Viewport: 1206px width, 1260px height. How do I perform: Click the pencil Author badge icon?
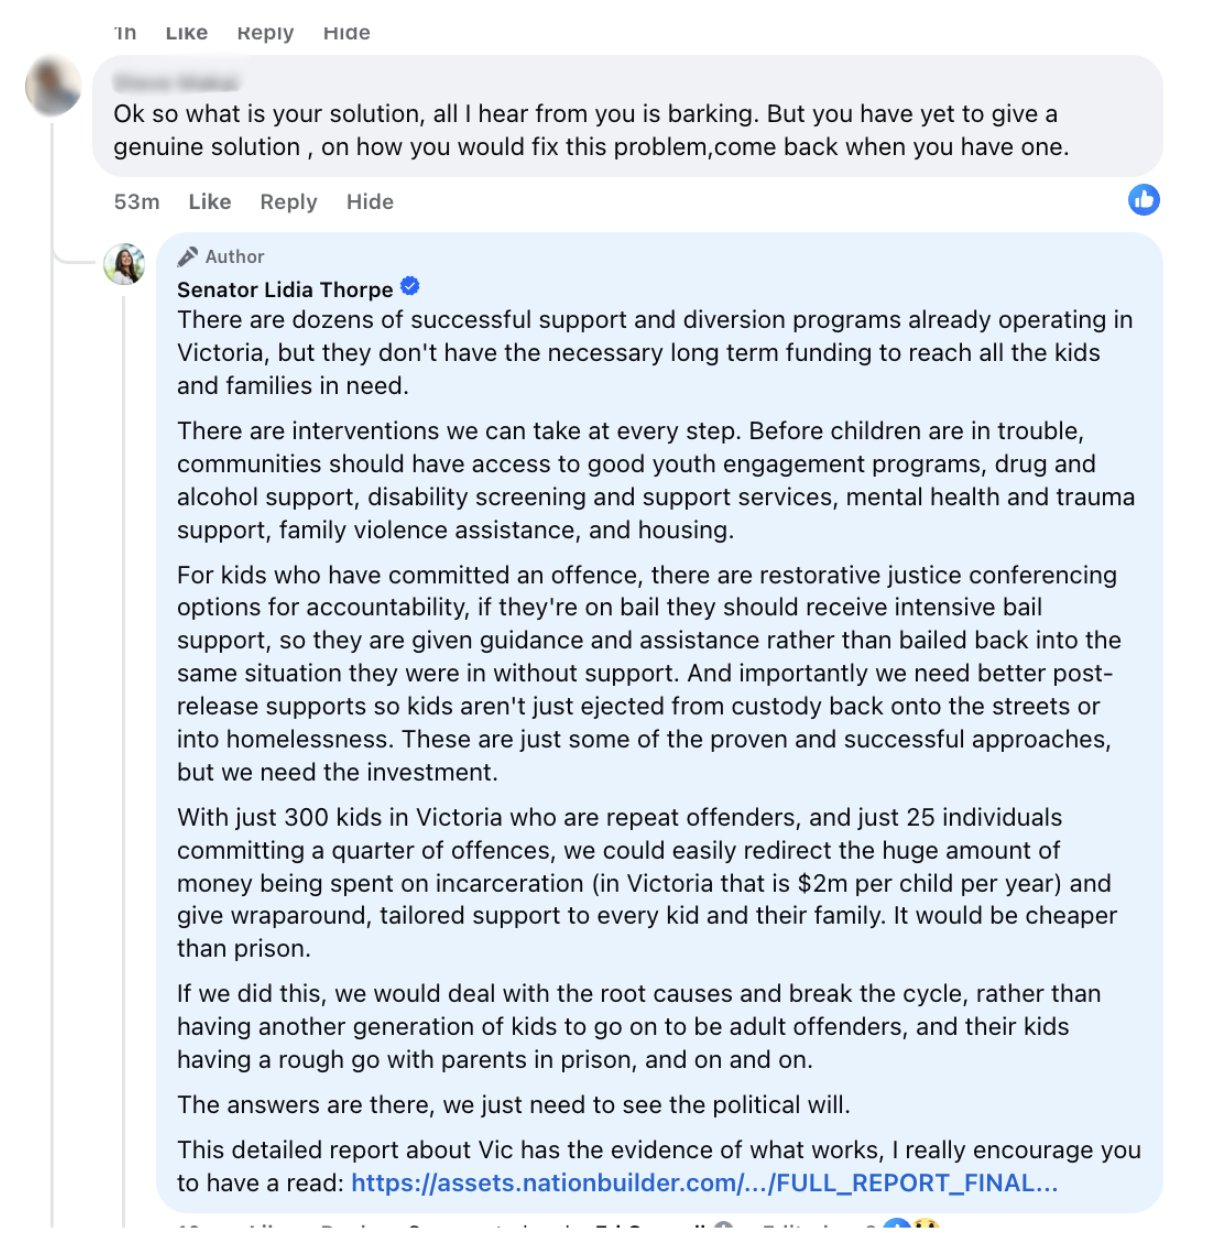[x=187, y=257]
